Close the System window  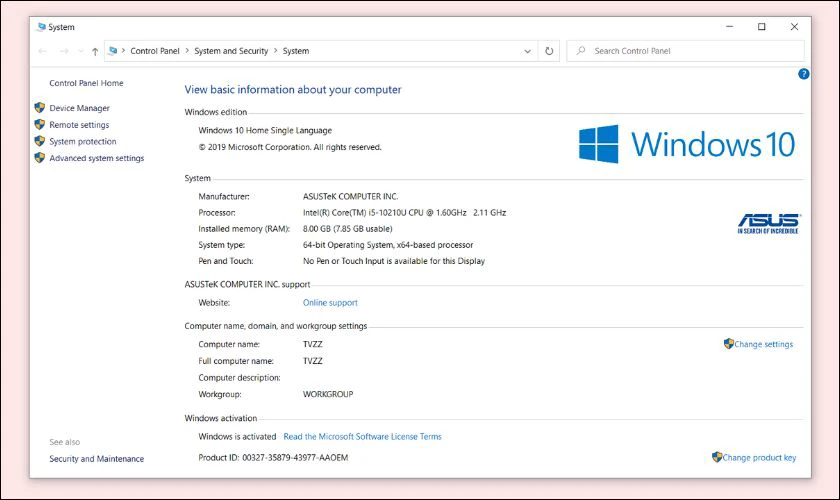[794, 27]
